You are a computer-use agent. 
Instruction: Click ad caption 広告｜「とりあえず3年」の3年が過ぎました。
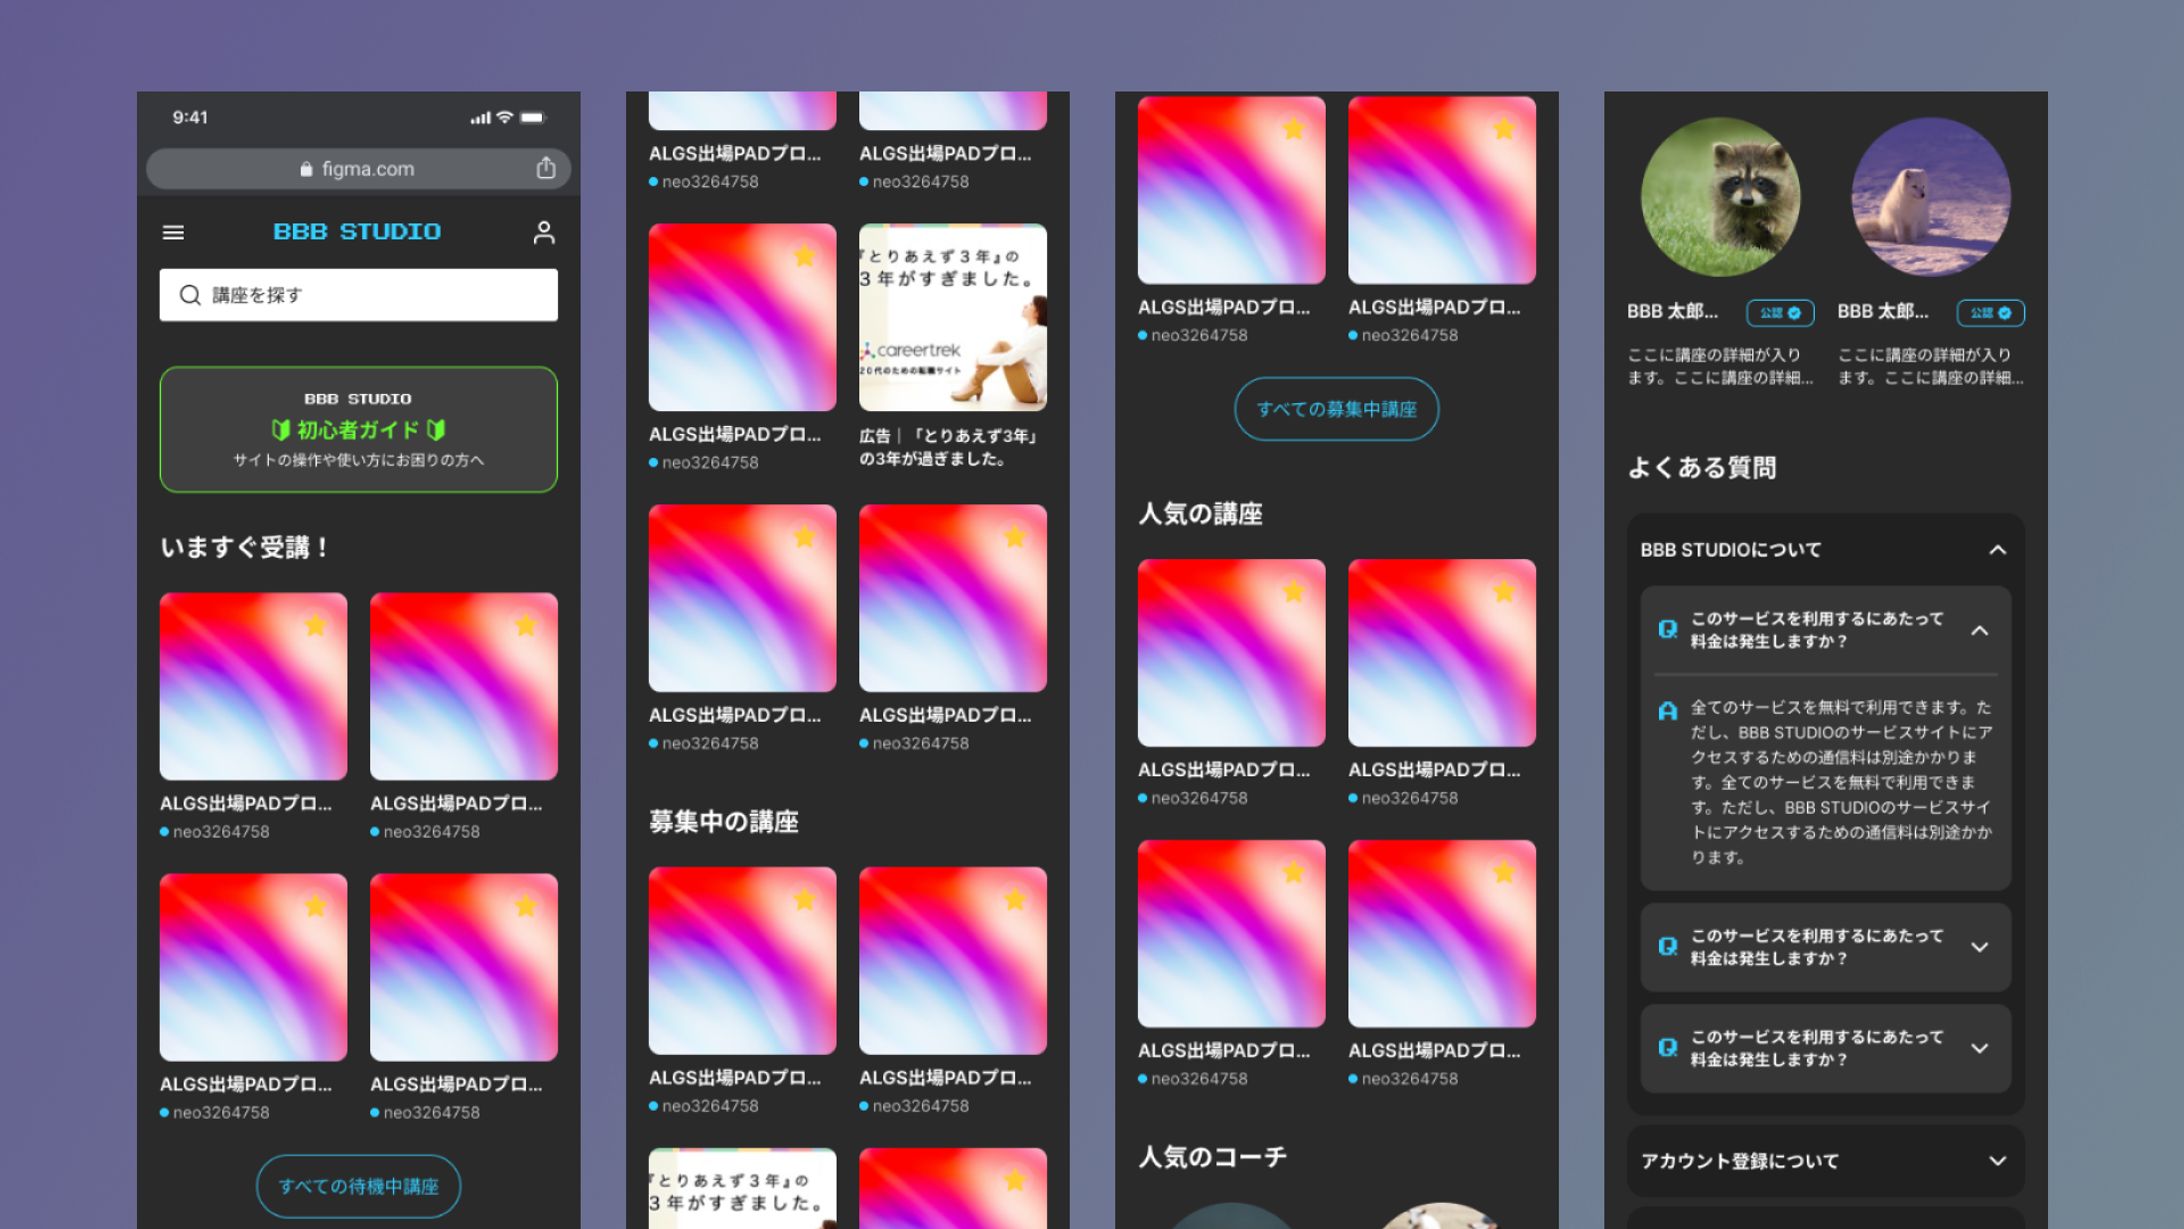951,447
